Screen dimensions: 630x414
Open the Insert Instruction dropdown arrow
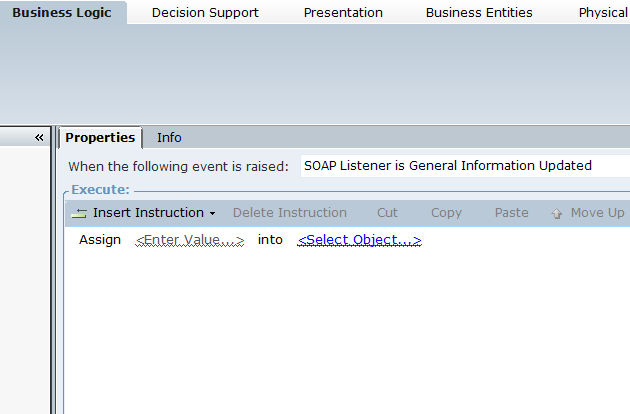(x=212, y=214)
